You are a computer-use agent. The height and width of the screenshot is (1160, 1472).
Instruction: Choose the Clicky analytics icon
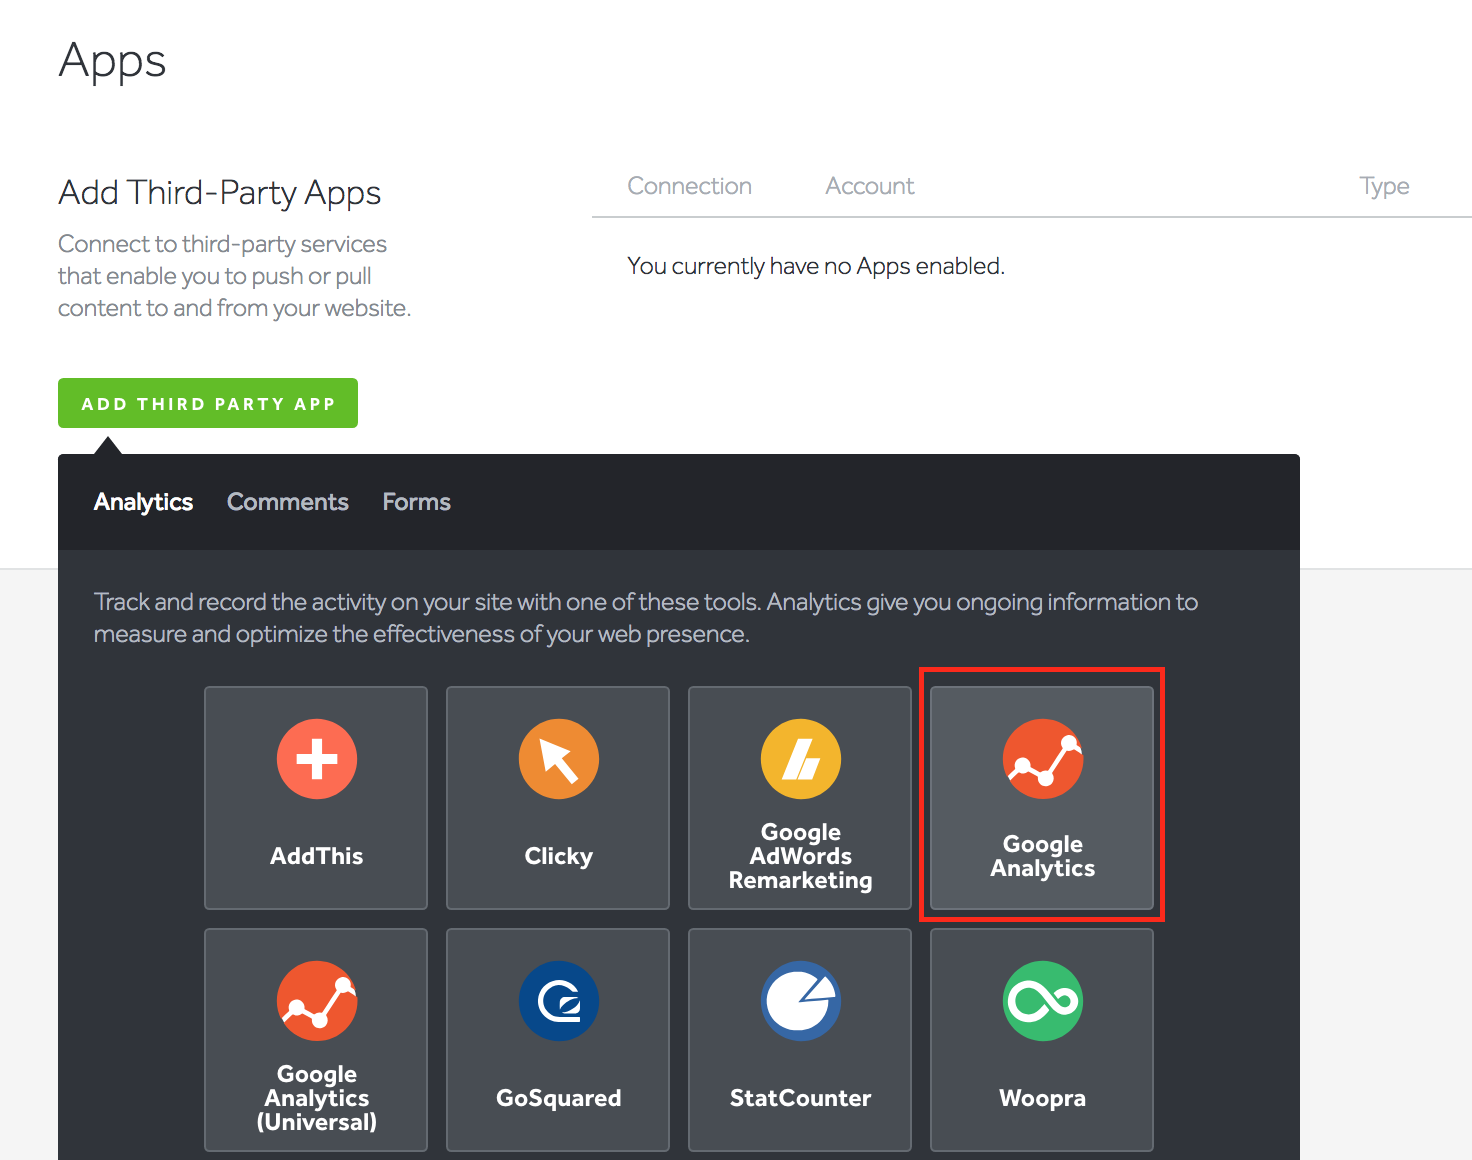(x=559, y=759)
